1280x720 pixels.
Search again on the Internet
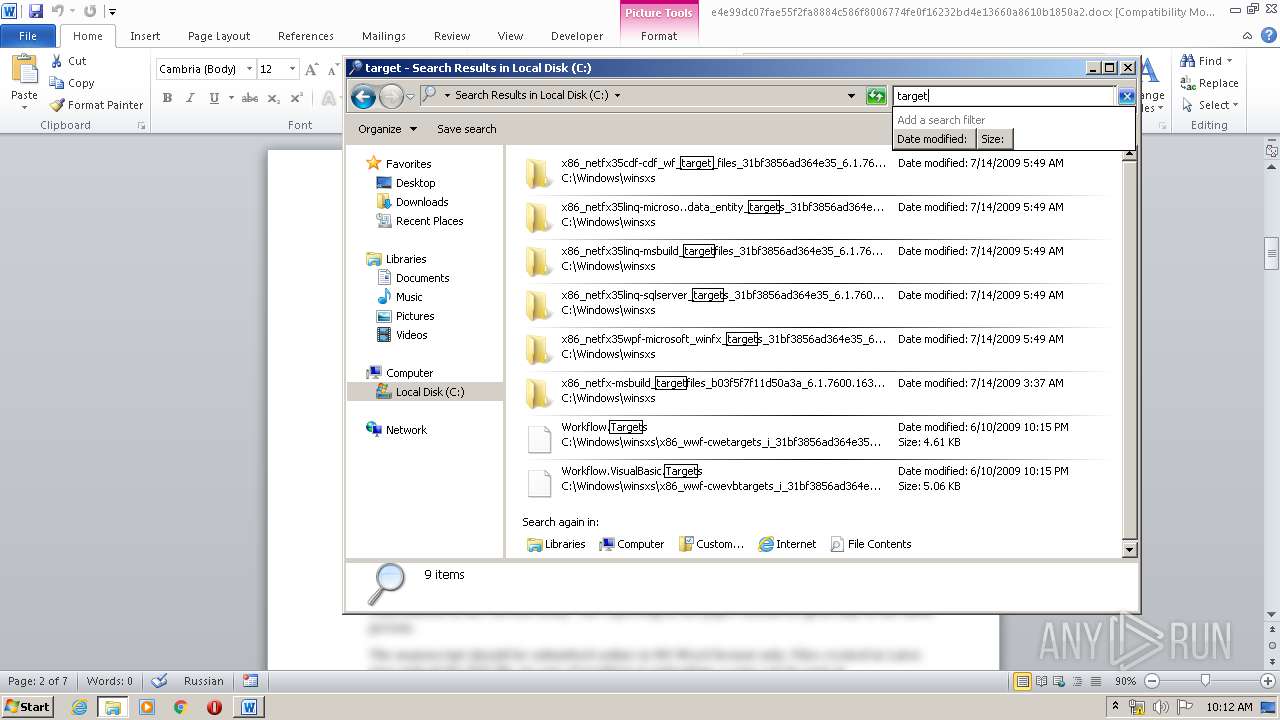pyautogui.click(x=787, y=544)
